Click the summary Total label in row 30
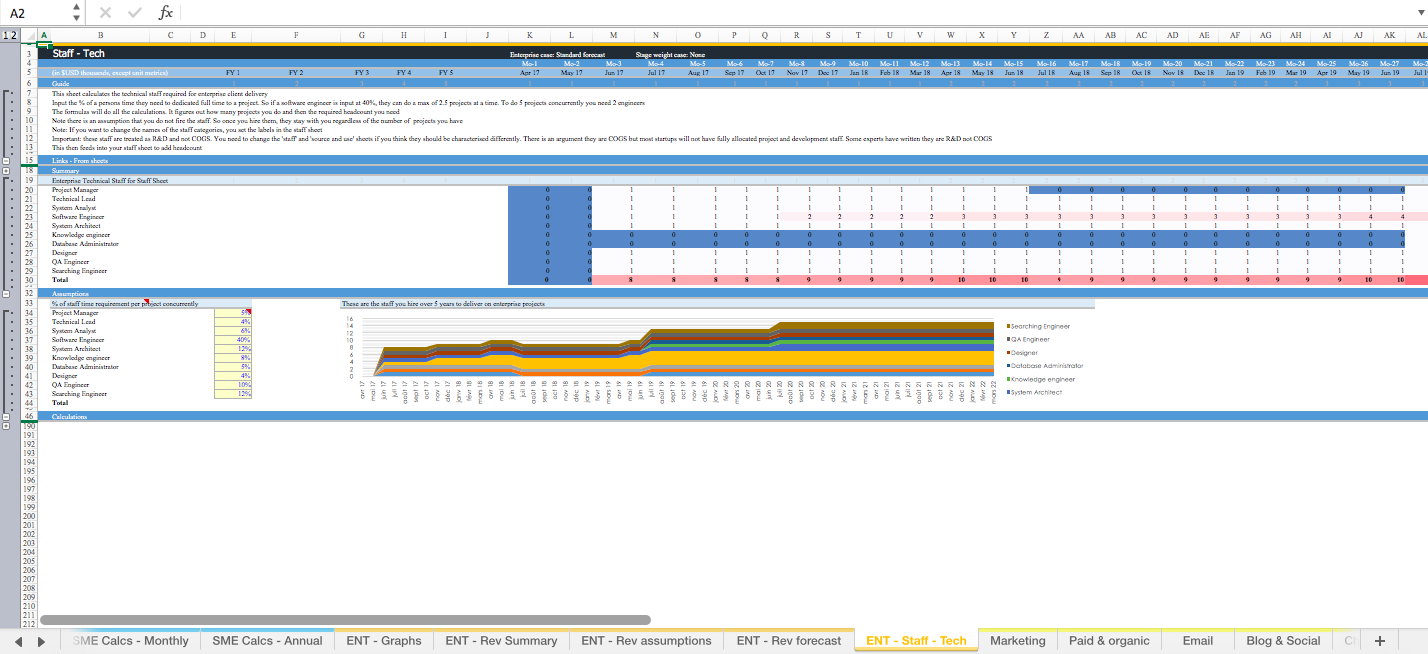 pos(60,280)
